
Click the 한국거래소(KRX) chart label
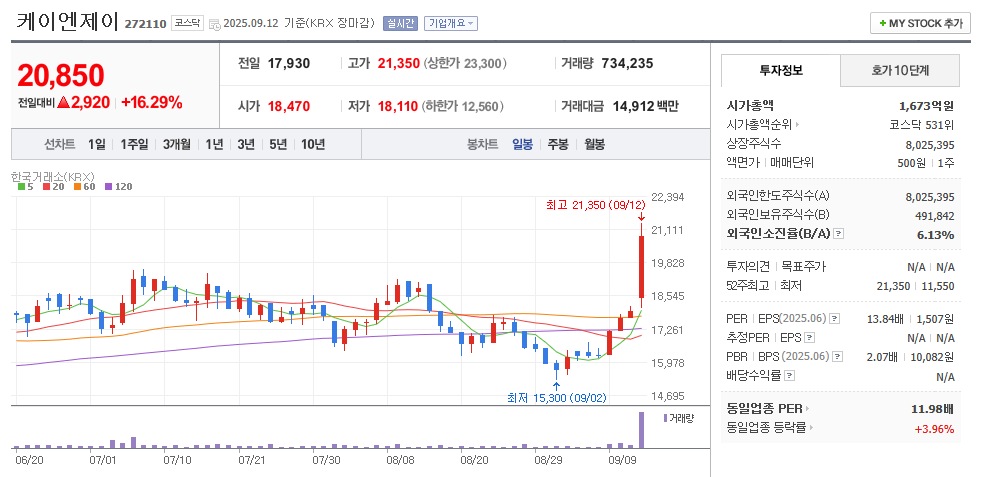52,176
